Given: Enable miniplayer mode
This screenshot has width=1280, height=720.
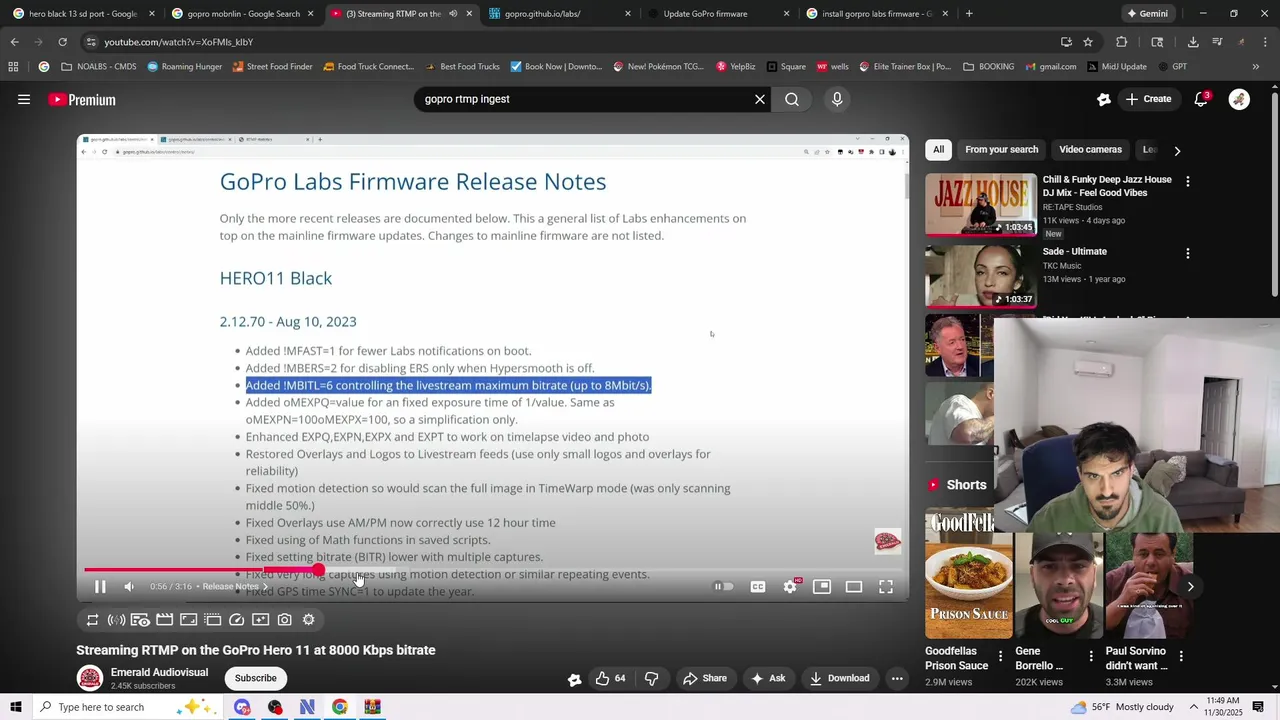Looking at the screenshot, I should click(822, 587).
